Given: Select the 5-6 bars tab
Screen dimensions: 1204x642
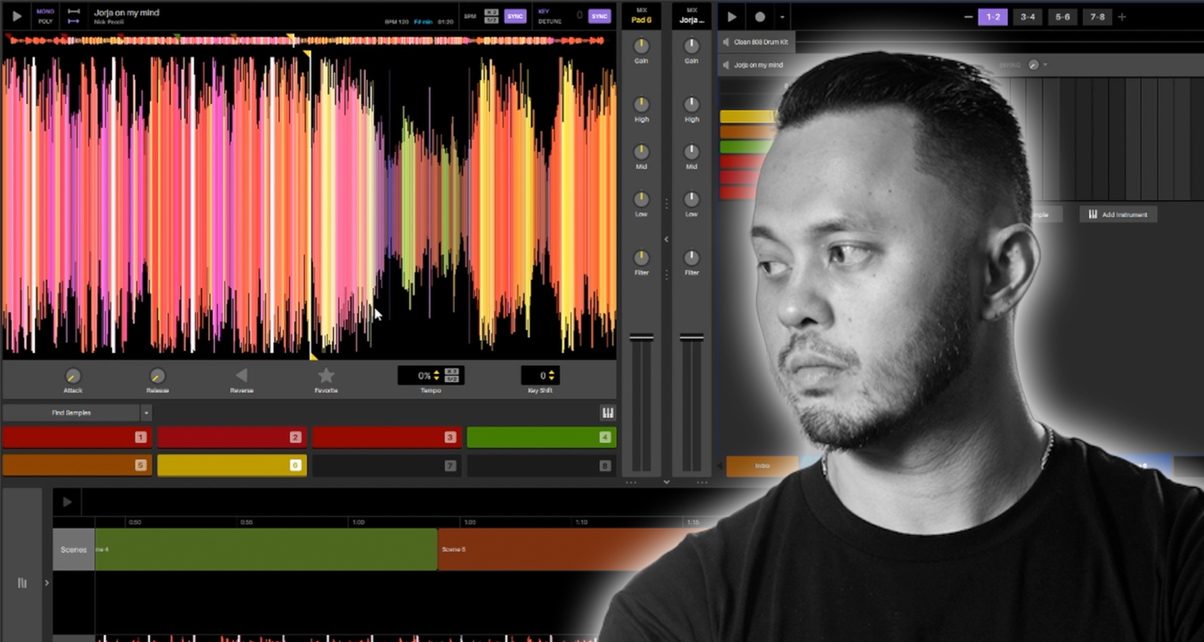Looking at the screenshot, I should tap(1062, 17).
